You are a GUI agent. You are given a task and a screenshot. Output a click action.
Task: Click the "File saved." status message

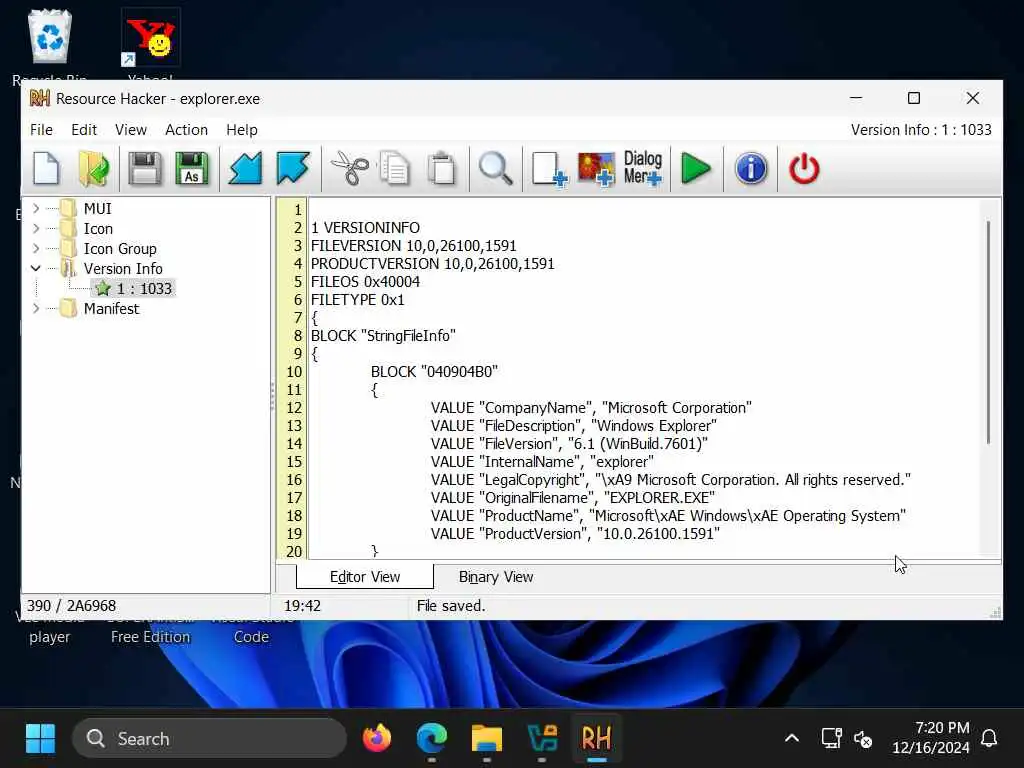tap(451, 606)
